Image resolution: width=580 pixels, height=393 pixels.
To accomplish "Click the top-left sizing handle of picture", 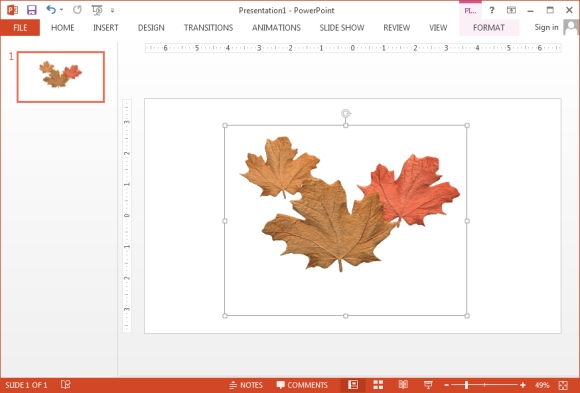I will (x=225, y=125).
